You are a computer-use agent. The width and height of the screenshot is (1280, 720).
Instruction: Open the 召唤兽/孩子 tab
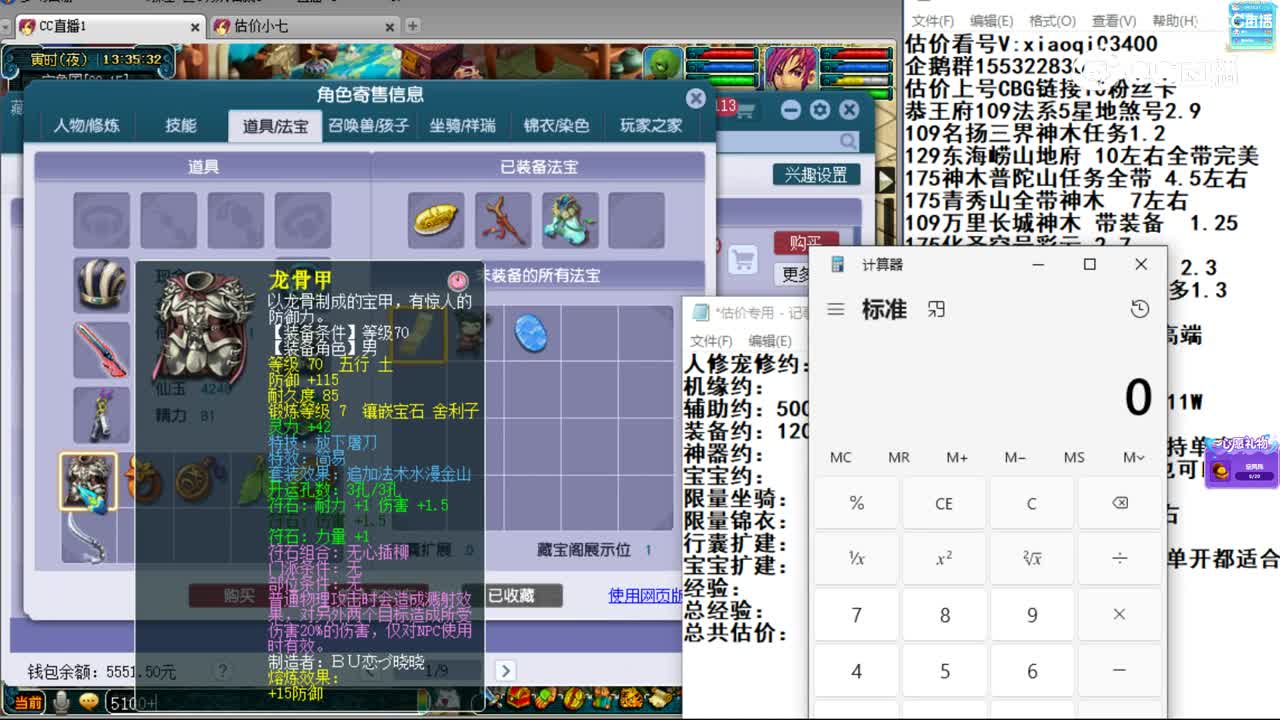tap(369, 125)
